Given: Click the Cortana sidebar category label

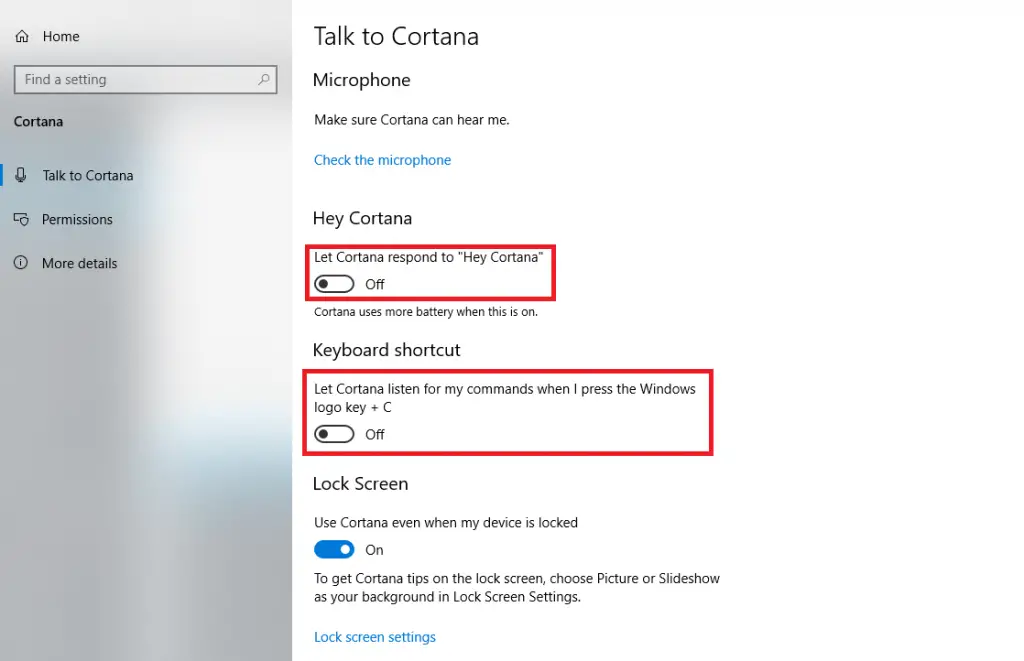Looking at the screenshot, I should pyautogui.click(x=39, y=121).
